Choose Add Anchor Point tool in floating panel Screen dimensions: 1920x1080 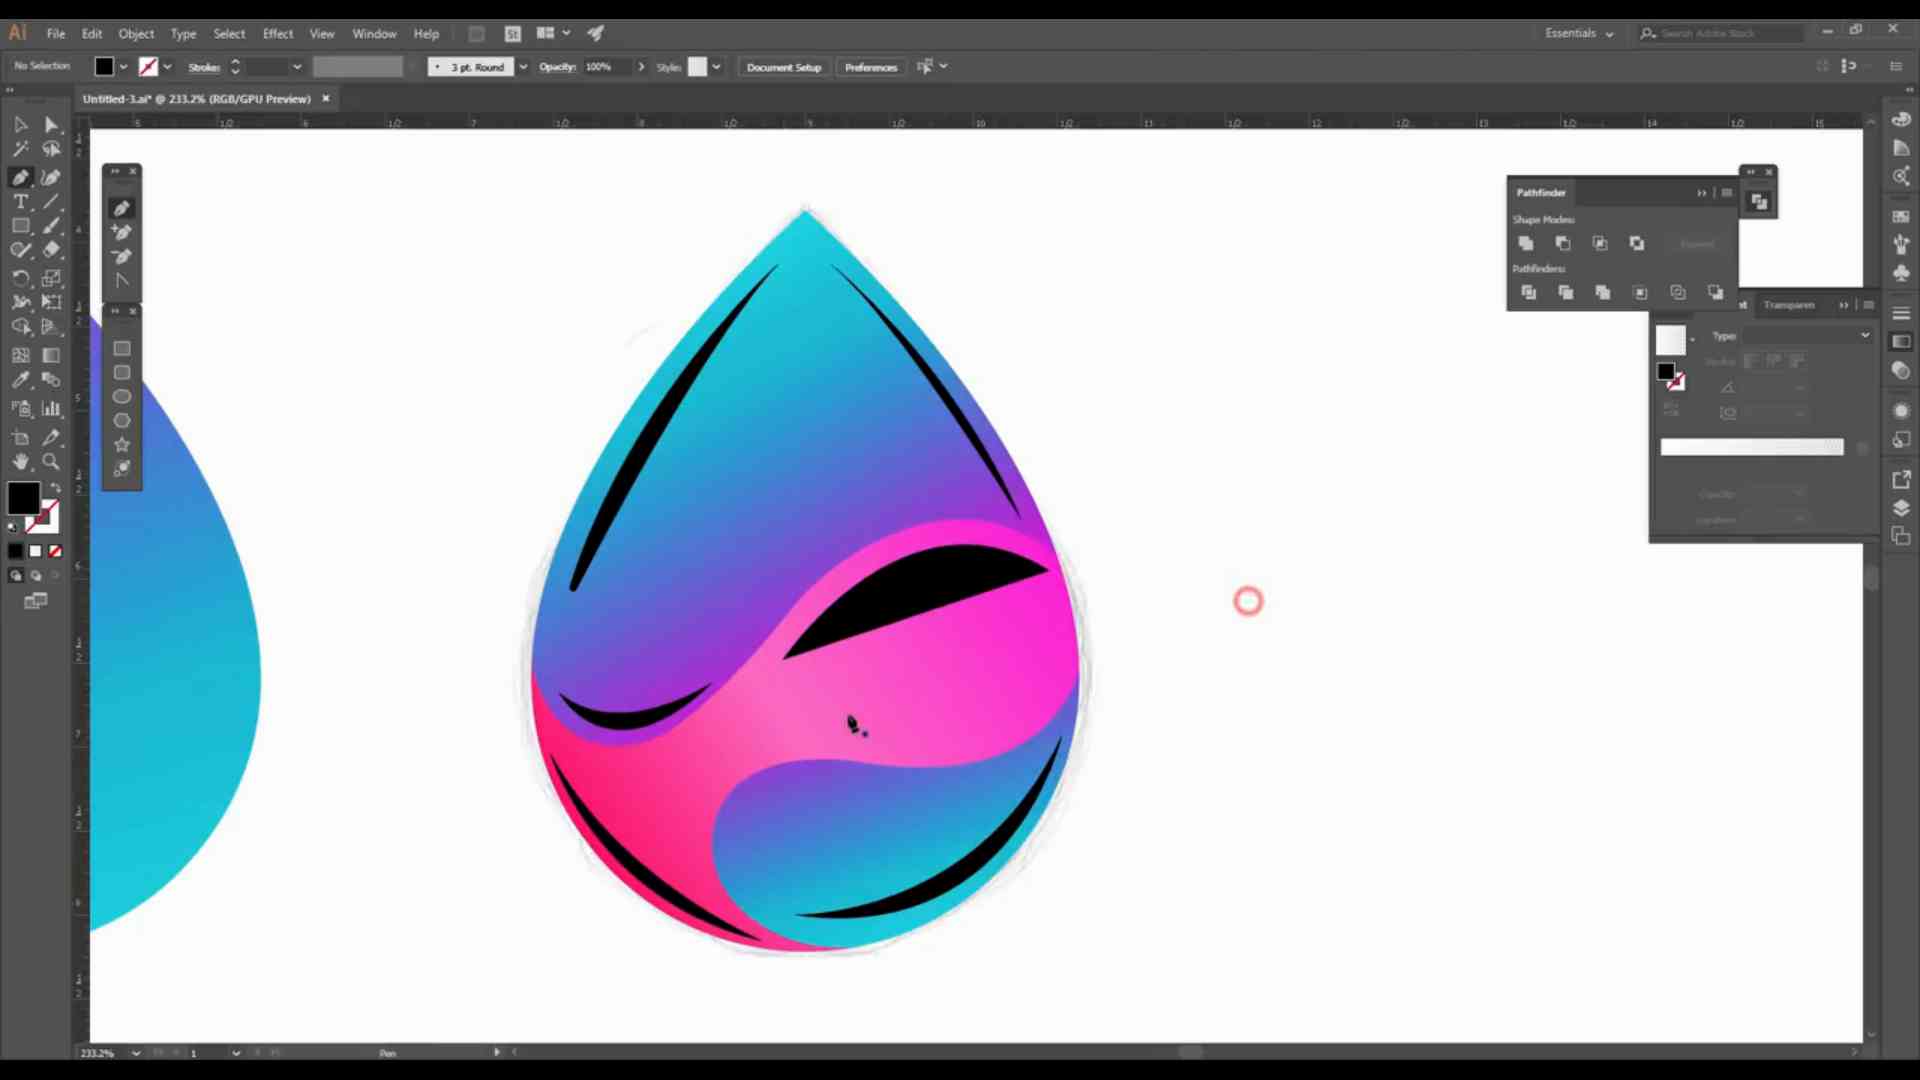(x=122, y=232)
